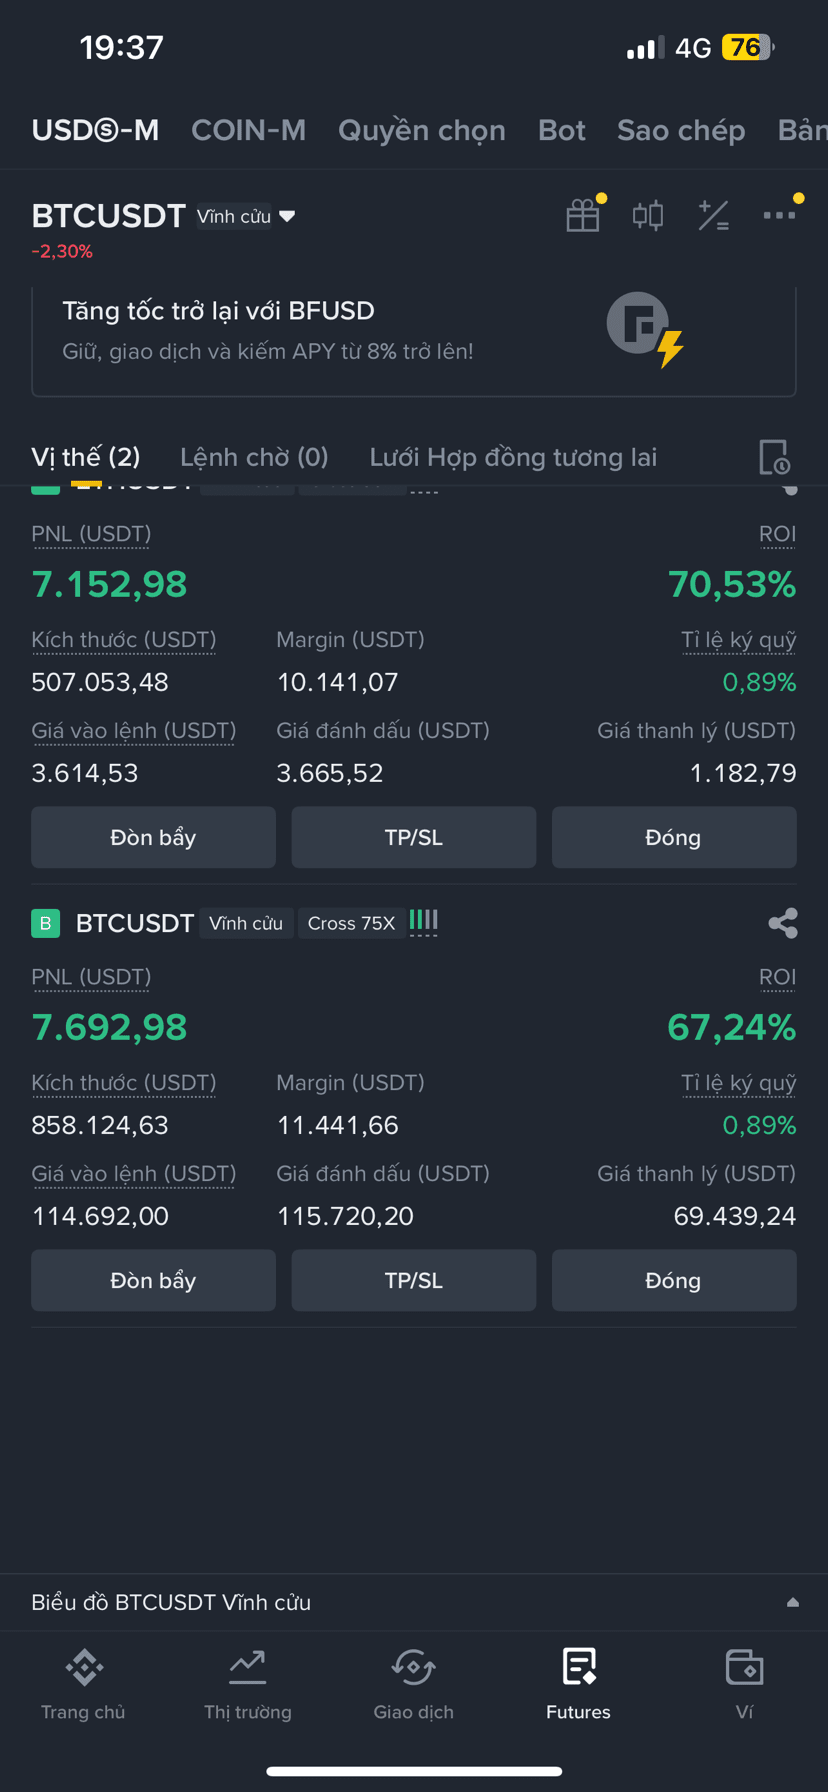Tap margin value 11.441,66
Viewport: 828px width, 1792px height.
coord(338,1125)
